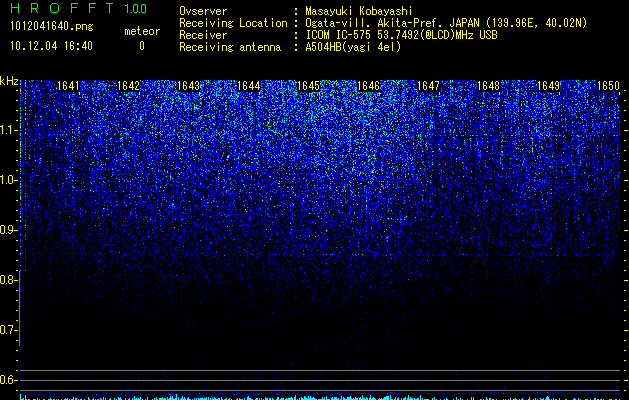Viewport: 629px width, 400px height.
Task: Click the 1648 time marker
Action: coord(489,86)
